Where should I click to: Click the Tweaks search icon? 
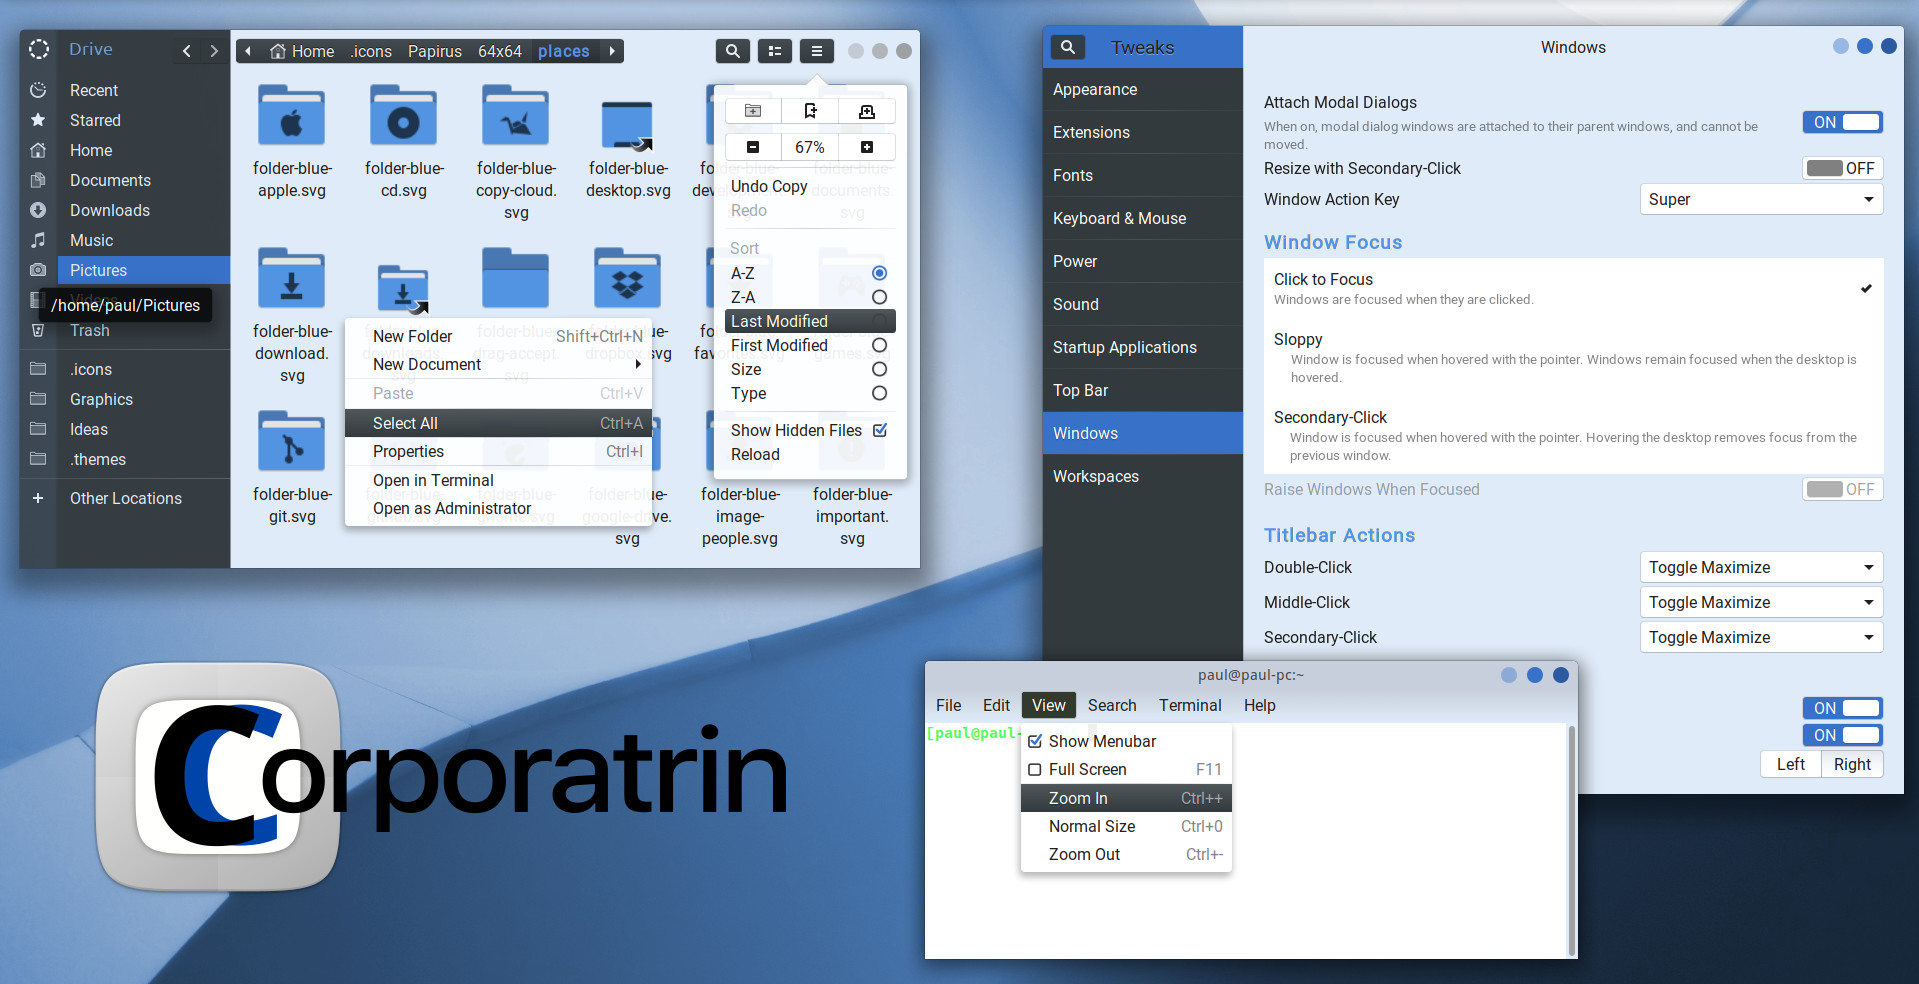[x=1068, y=47]
